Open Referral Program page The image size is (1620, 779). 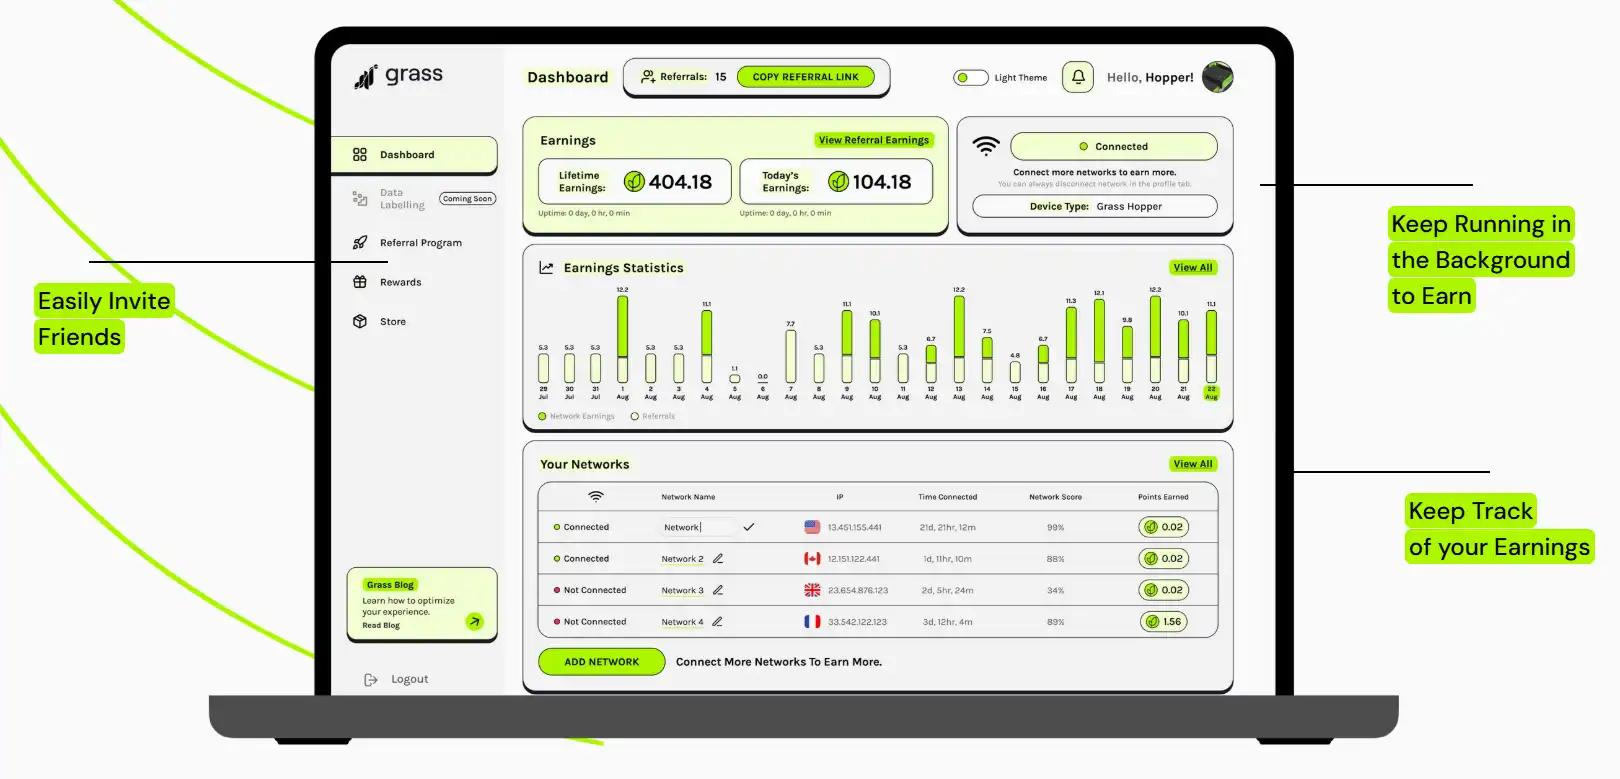420,243
